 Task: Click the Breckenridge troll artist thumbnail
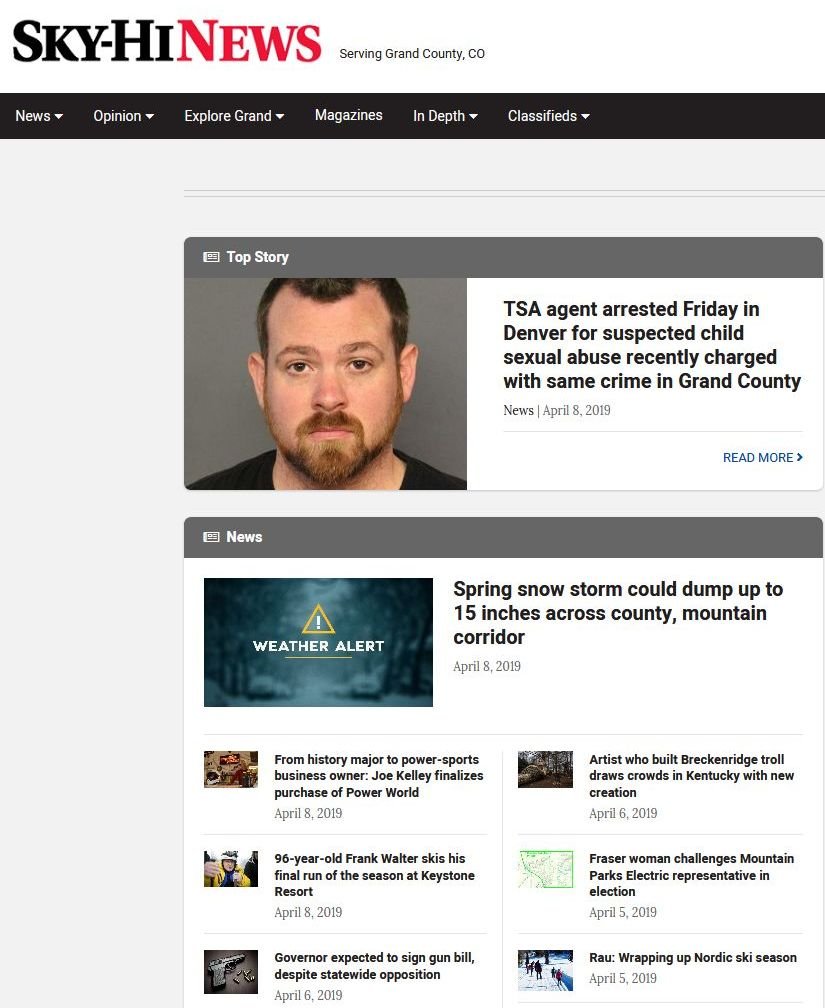pyautogui.click(x=545, y=770)
